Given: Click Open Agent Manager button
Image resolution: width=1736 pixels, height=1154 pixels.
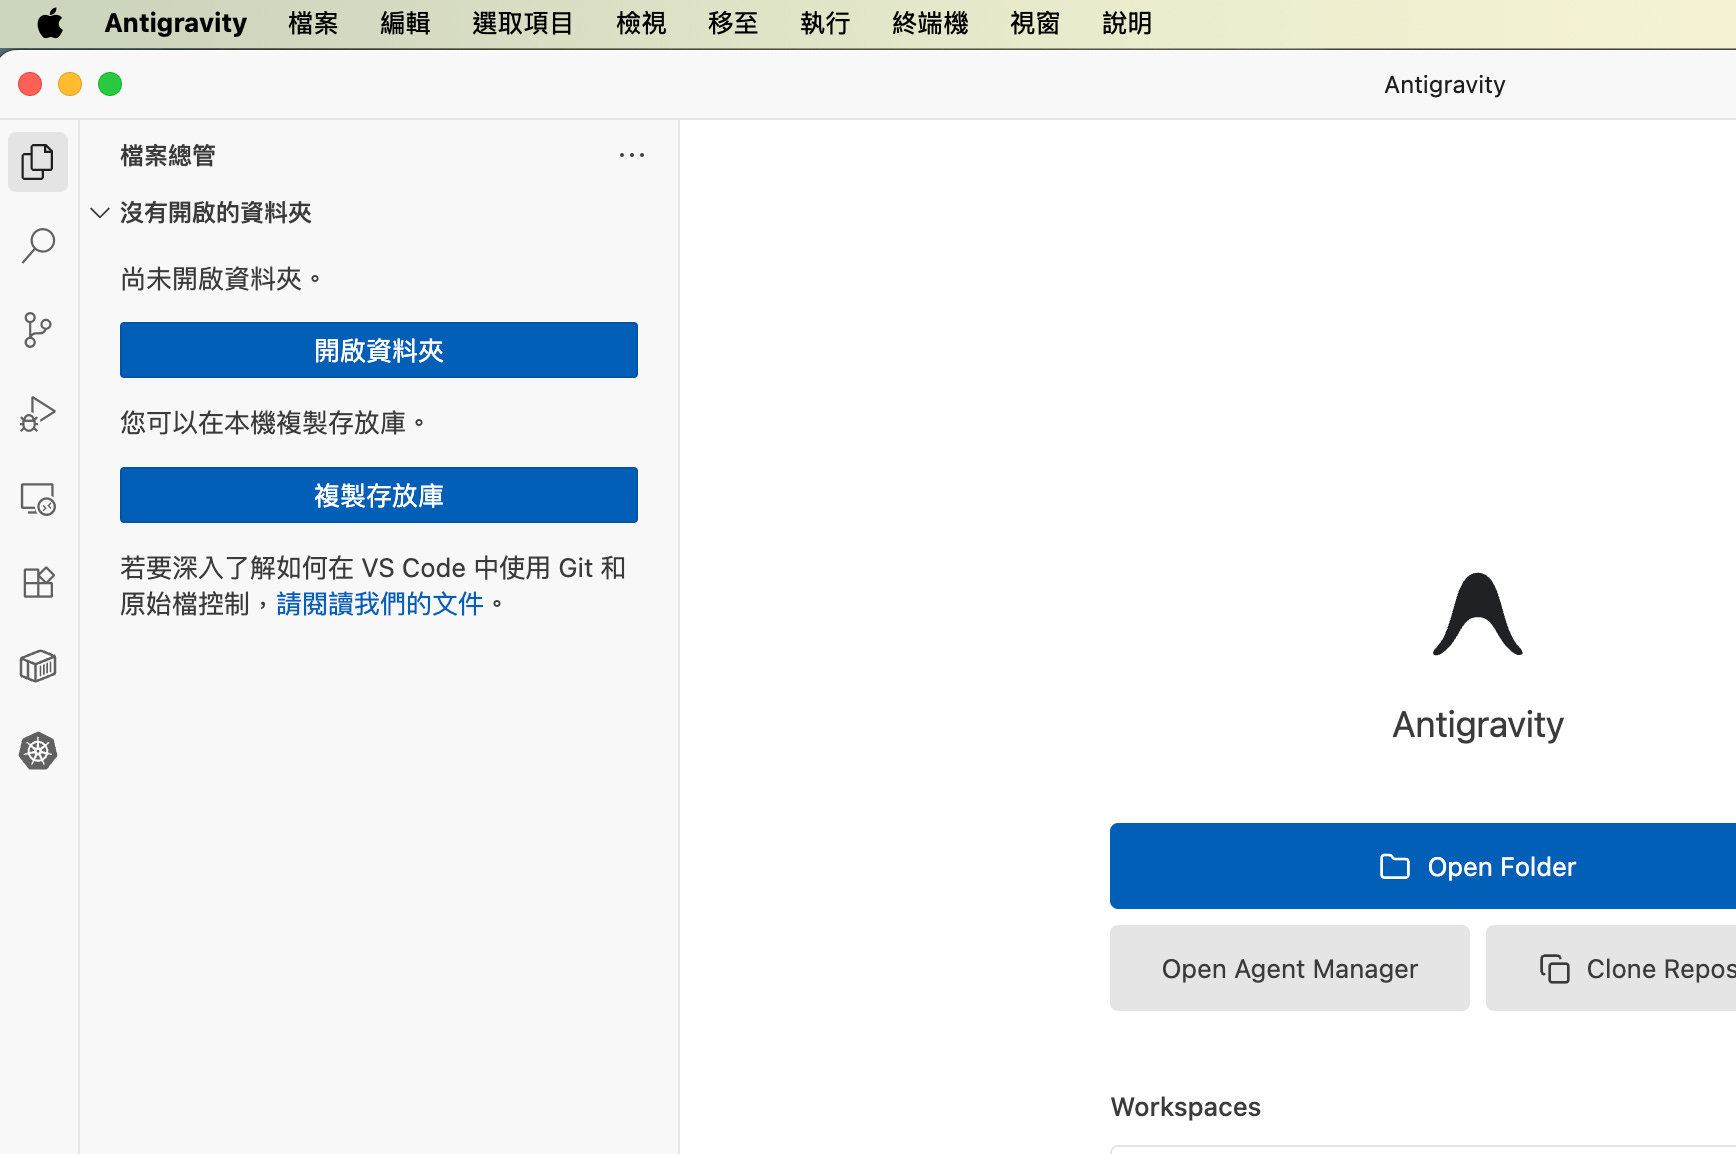Looking at the screenshot, I should [1290, 968].
